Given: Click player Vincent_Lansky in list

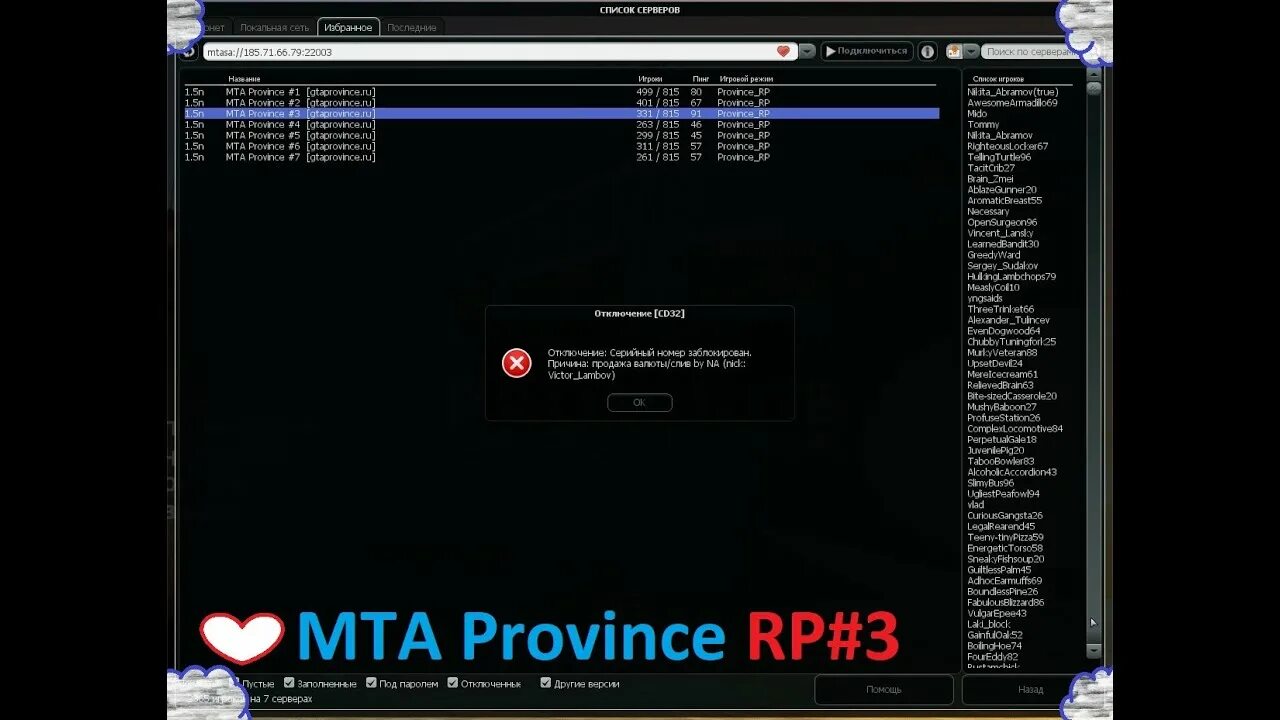Looking at the screenshot, I should click(x=1000, y=233).
